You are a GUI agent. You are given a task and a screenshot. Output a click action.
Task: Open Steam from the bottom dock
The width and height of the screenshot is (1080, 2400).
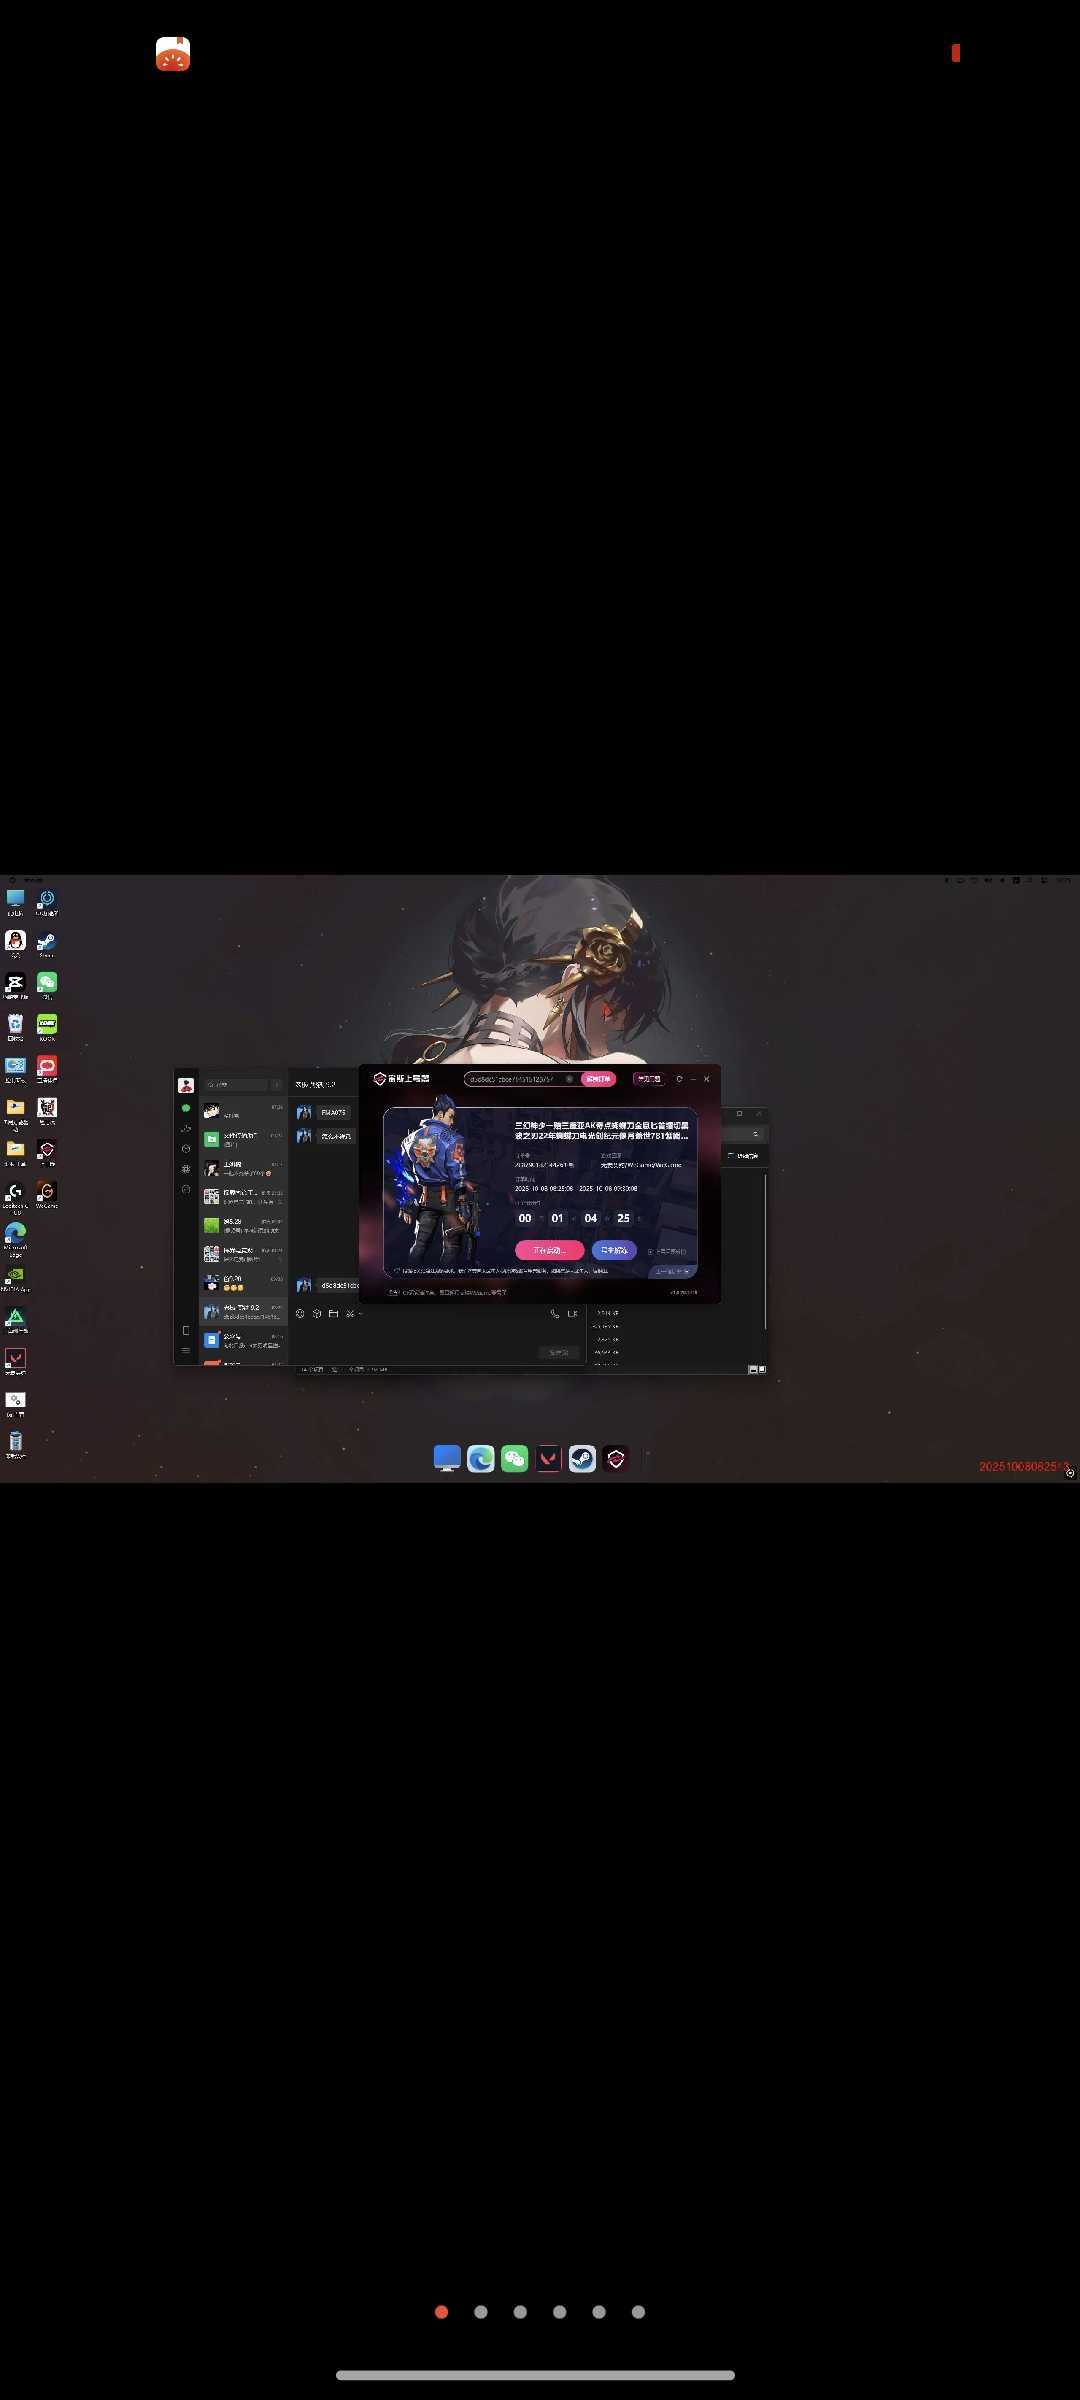[x=582, y=1459]
